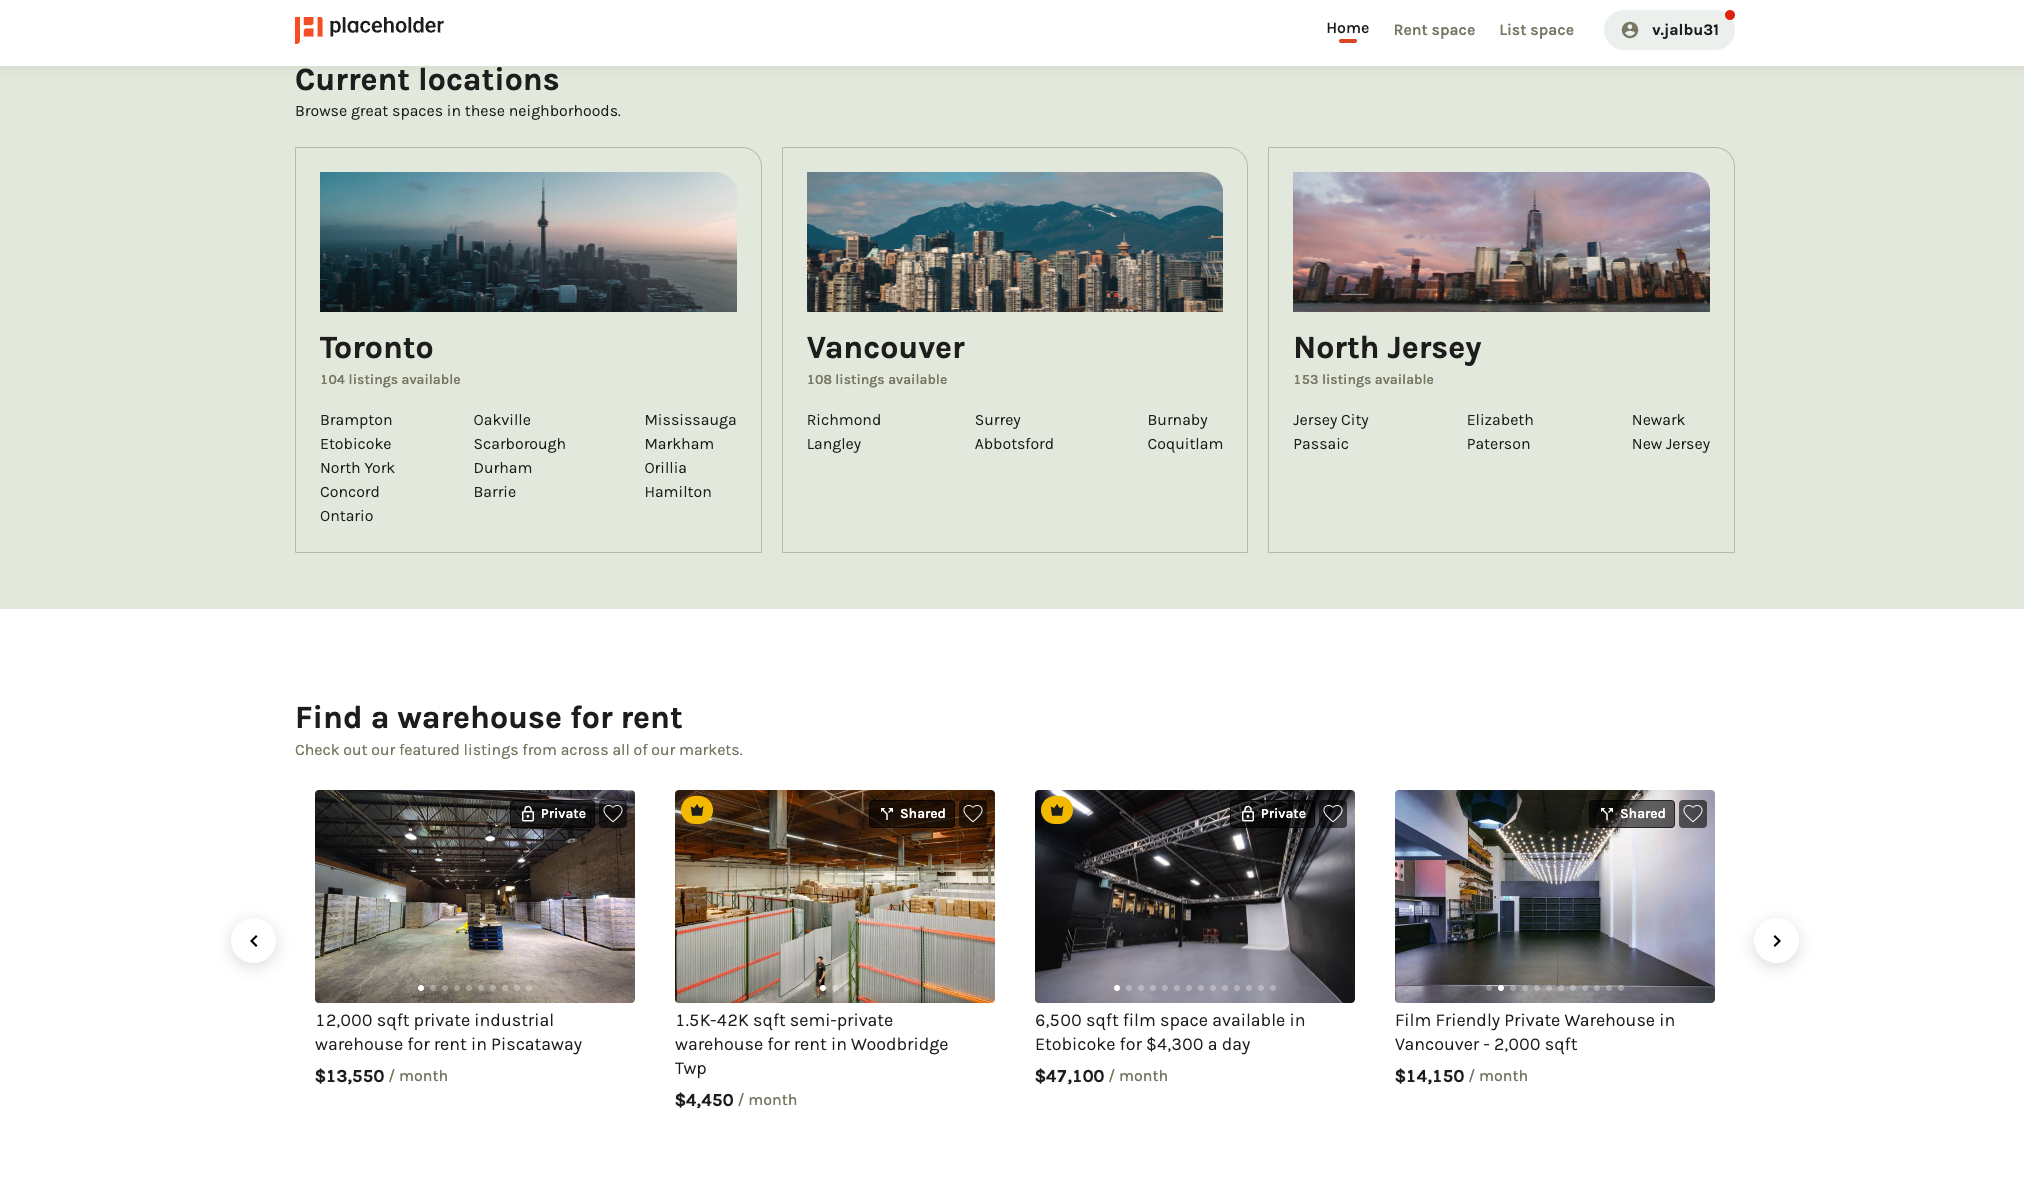The height and width of the screenshot is (1200, 2024).
Task: Click the left carousel arrow
Action: click(x=255, y=940)
